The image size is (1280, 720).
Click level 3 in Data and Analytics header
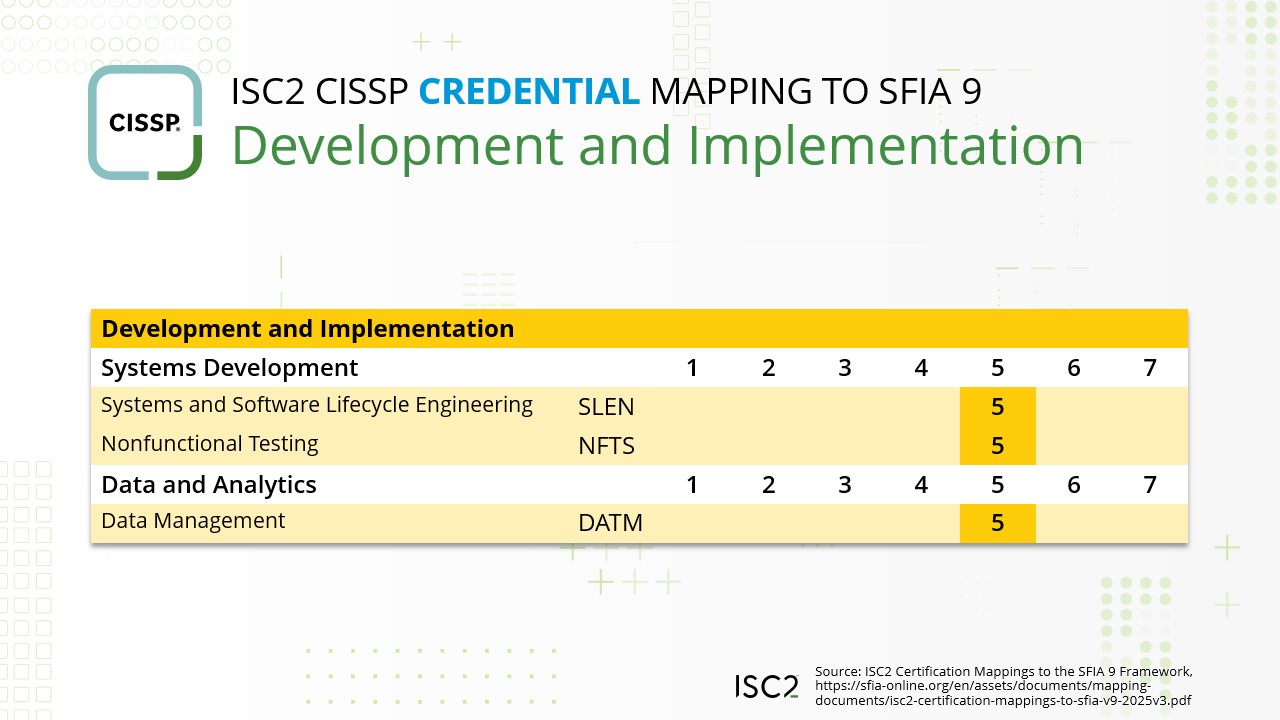845,485
